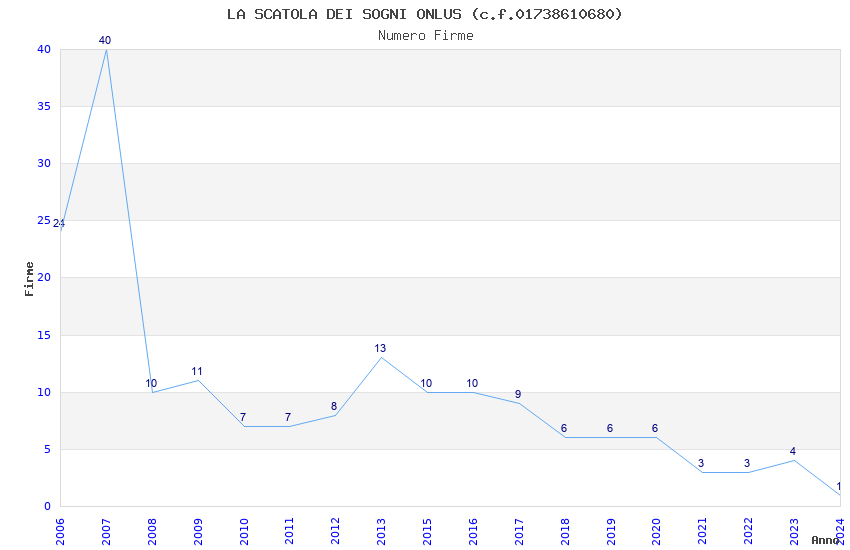Click the subtitle 'Numero Firme'
This screenshot has height=550, width=850.
[426, 36]
